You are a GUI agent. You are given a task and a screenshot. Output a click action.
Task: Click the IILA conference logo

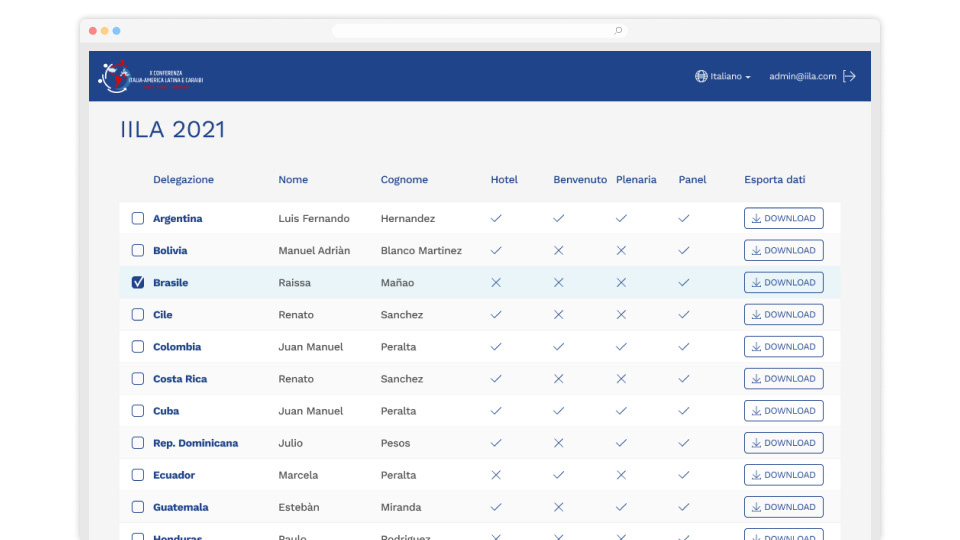pos(151,77)
